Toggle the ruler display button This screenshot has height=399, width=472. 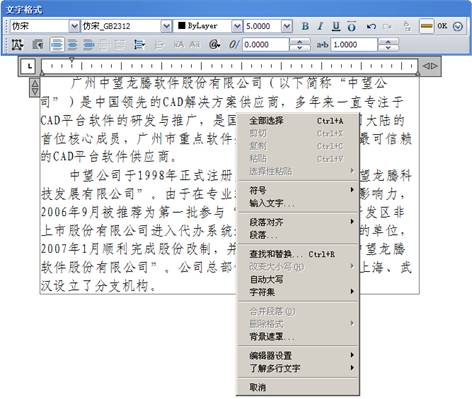[x=427, y=26]
